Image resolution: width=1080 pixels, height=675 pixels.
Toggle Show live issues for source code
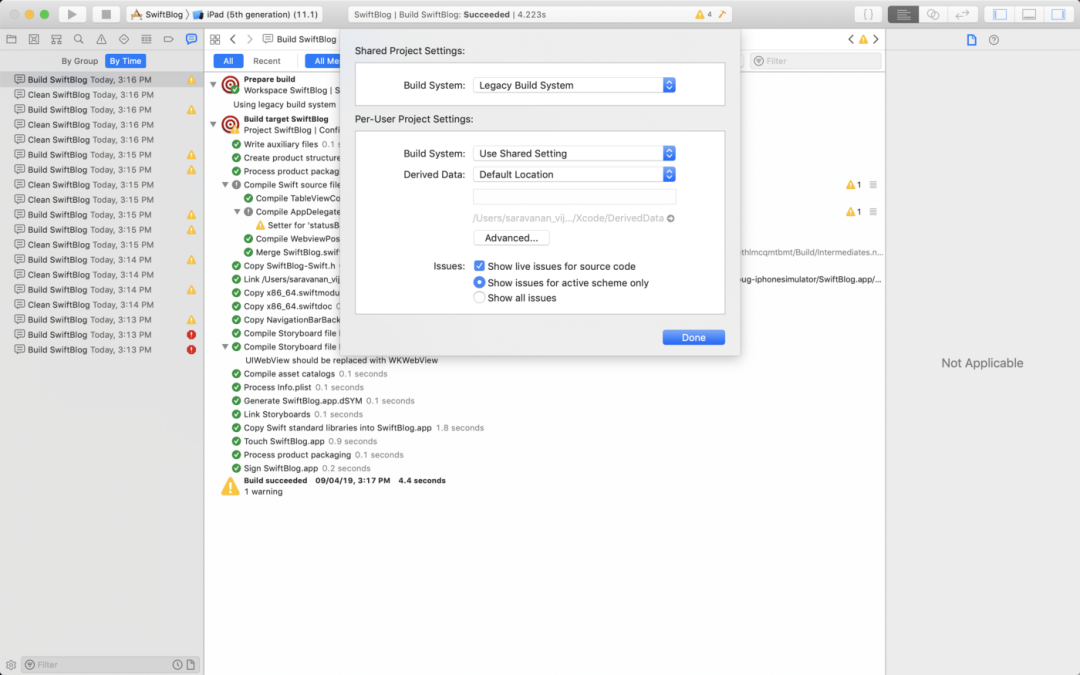pyautogui.click(x=479, y=266)
